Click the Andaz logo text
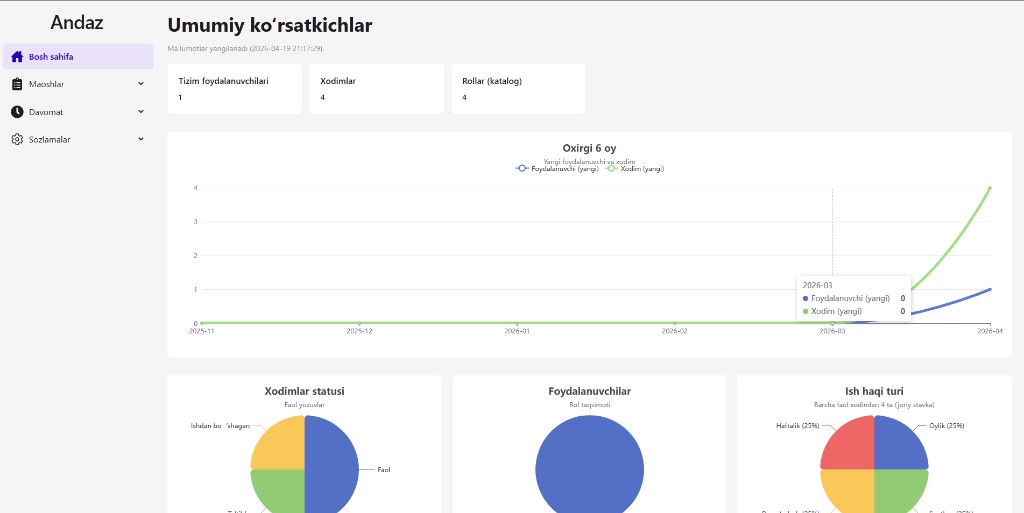Image resolution: width=1024 pixels, height=513 pixels. click(77, 22)
